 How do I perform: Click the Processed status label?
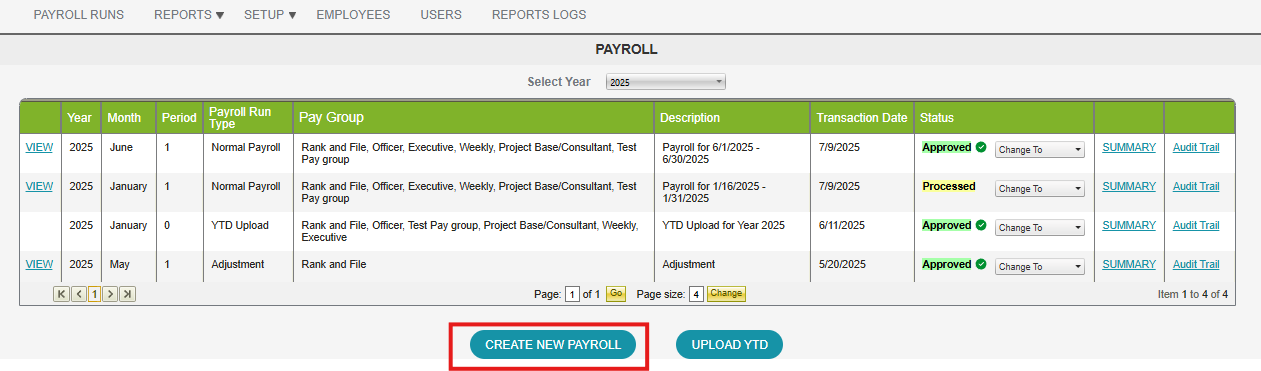(949, 186)
